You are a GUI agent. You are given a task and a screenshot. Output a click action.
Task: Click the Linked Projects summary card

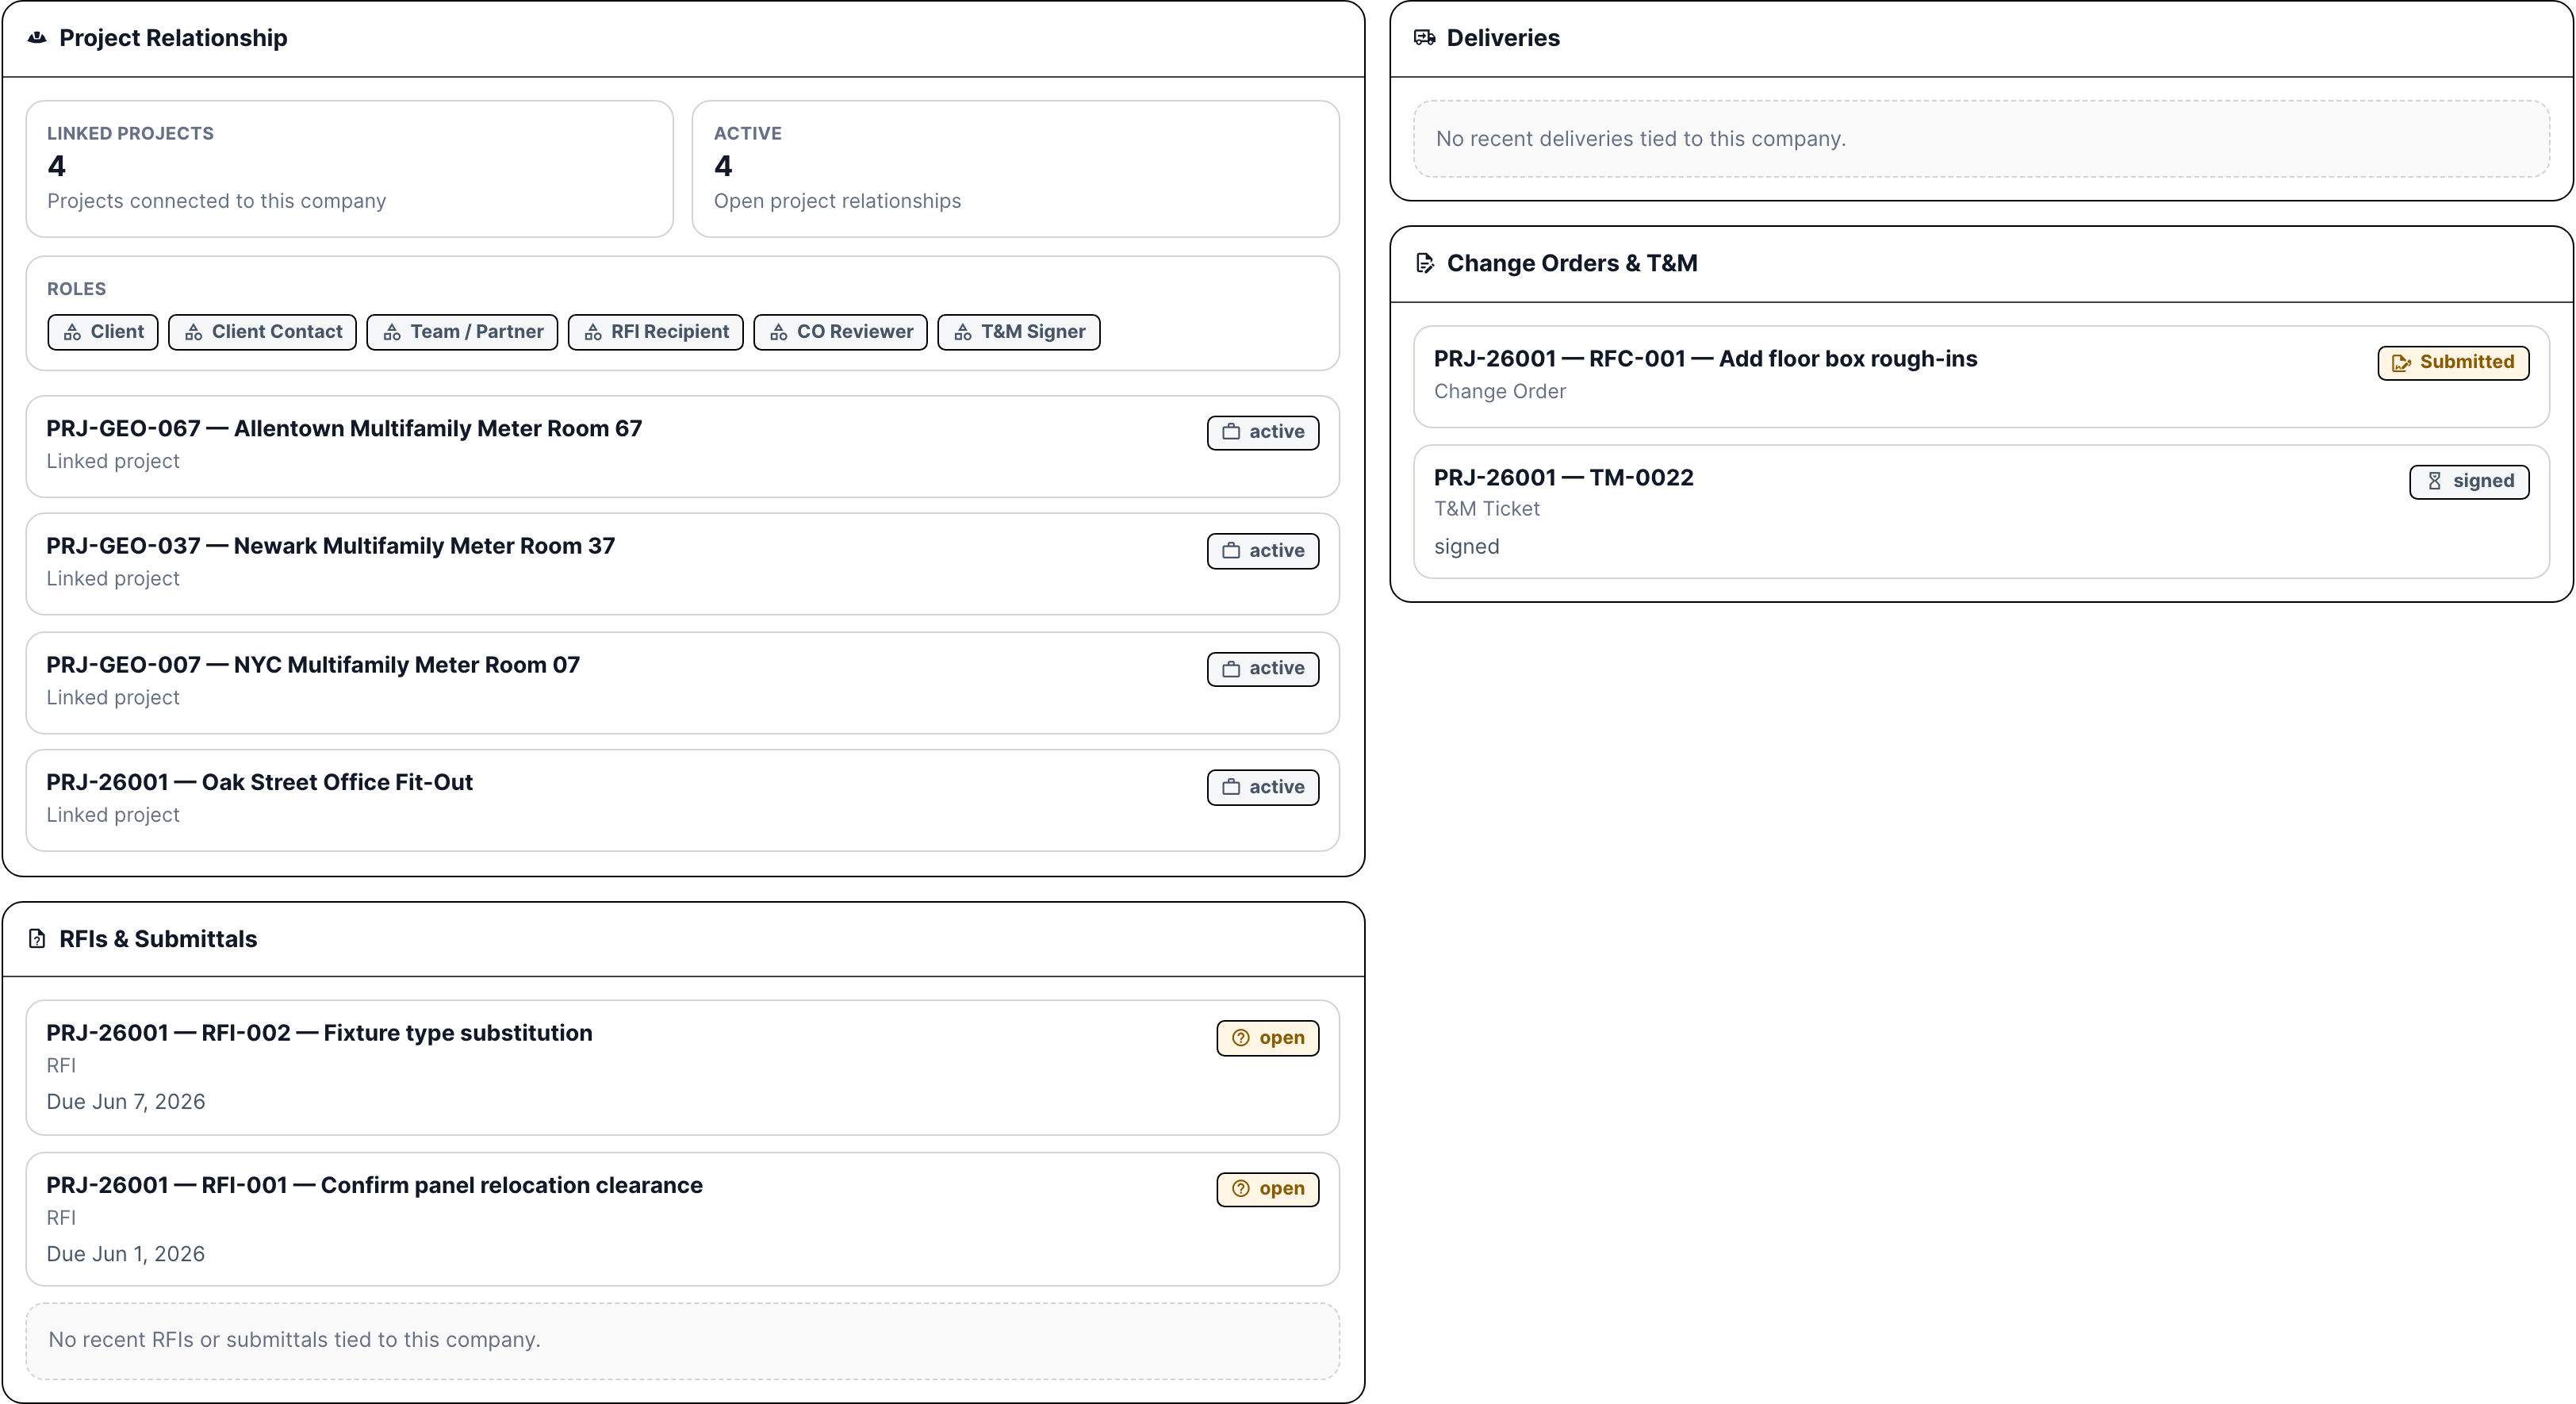(350, 169)
